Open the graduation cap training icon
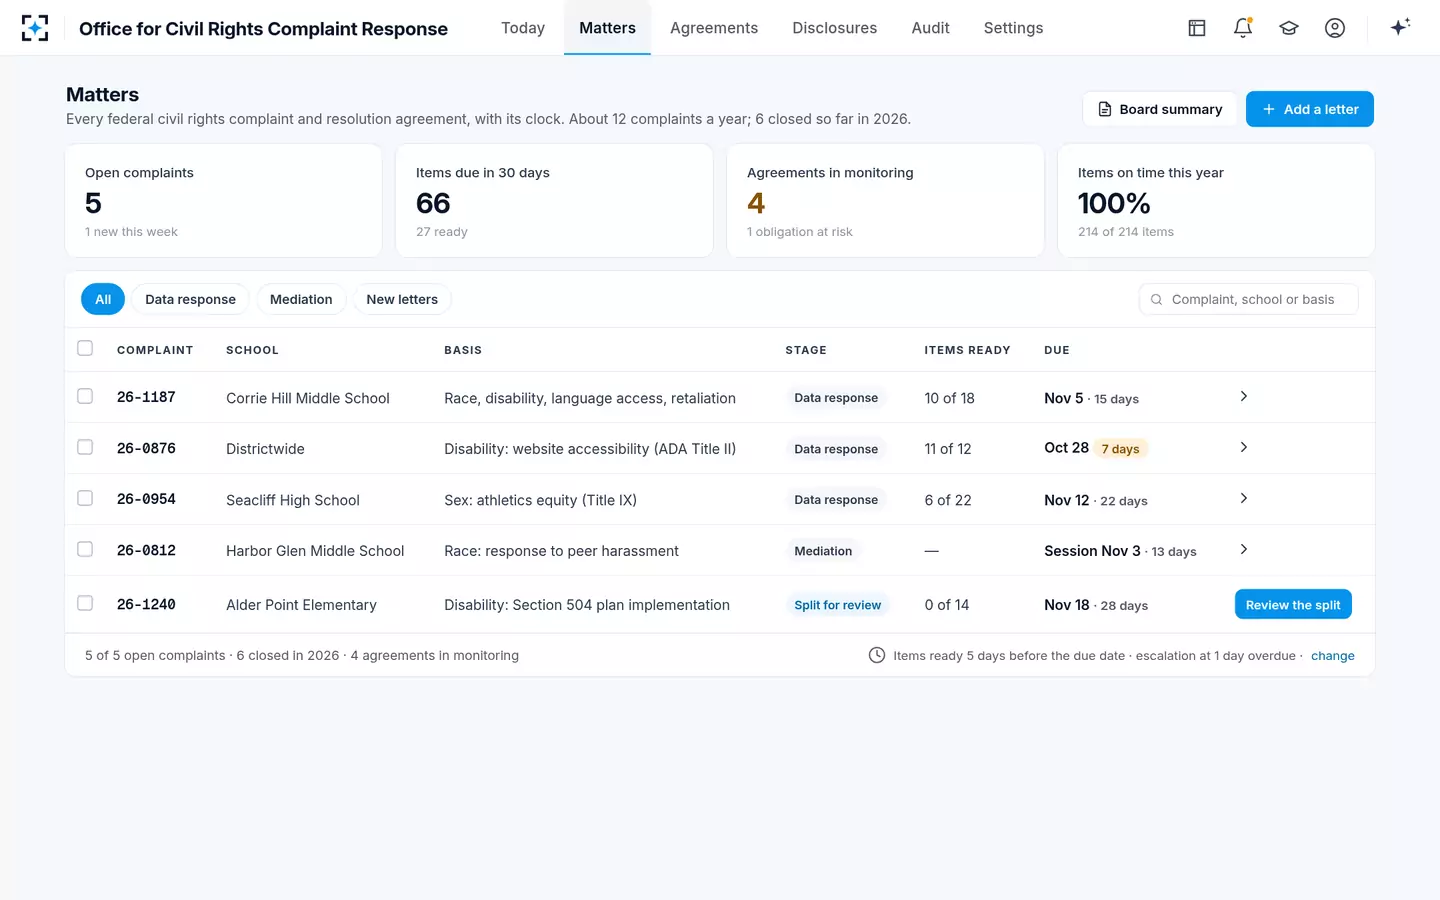The height and width of the screenshot is (900, 1440). click(1289, 28)
